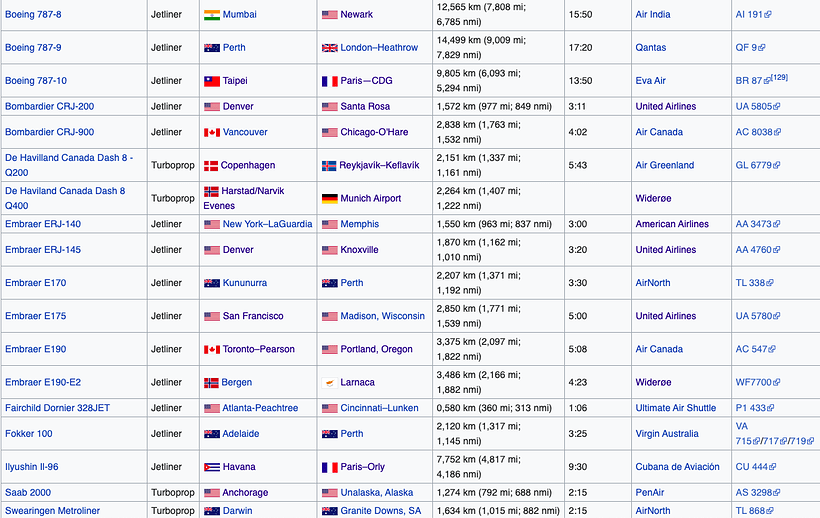The image size is (820, 518).
Task: Open the Boeing 787-8 article link
Action: pyautogui.click(x=33, y=15)
